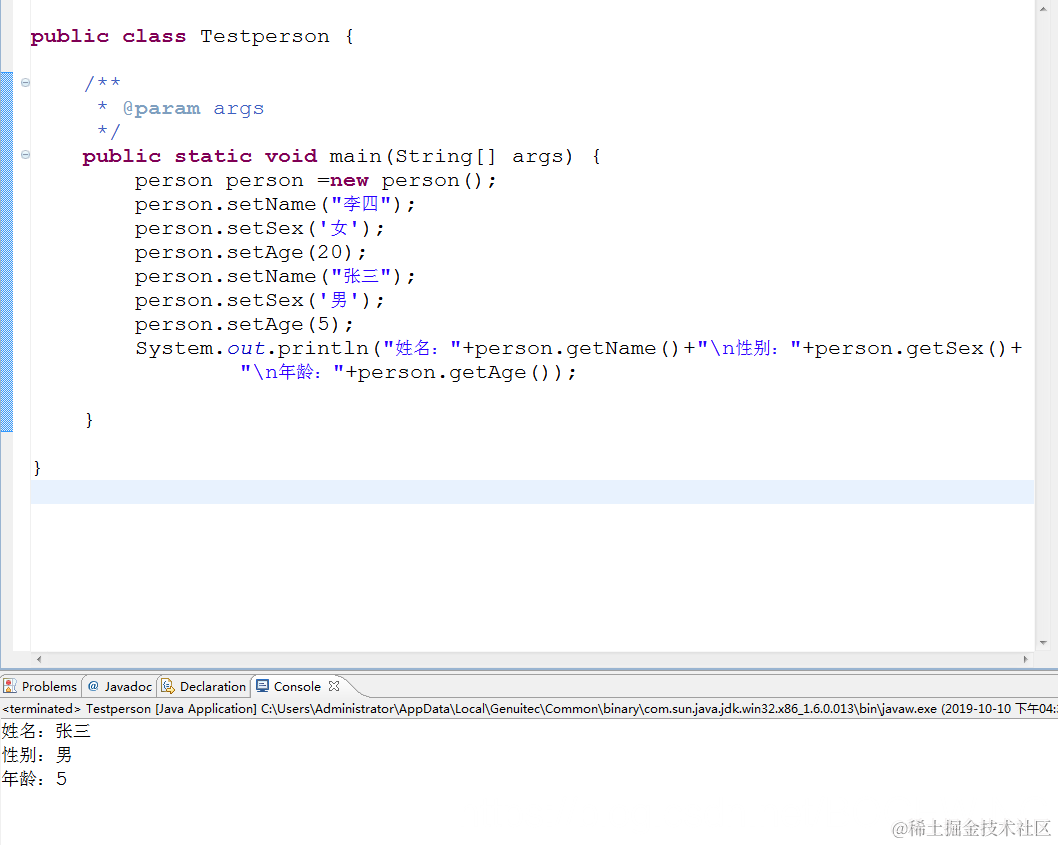Click the line person.setName("李四")
The width and height of the screenshot is (1058, 845).
275,204
